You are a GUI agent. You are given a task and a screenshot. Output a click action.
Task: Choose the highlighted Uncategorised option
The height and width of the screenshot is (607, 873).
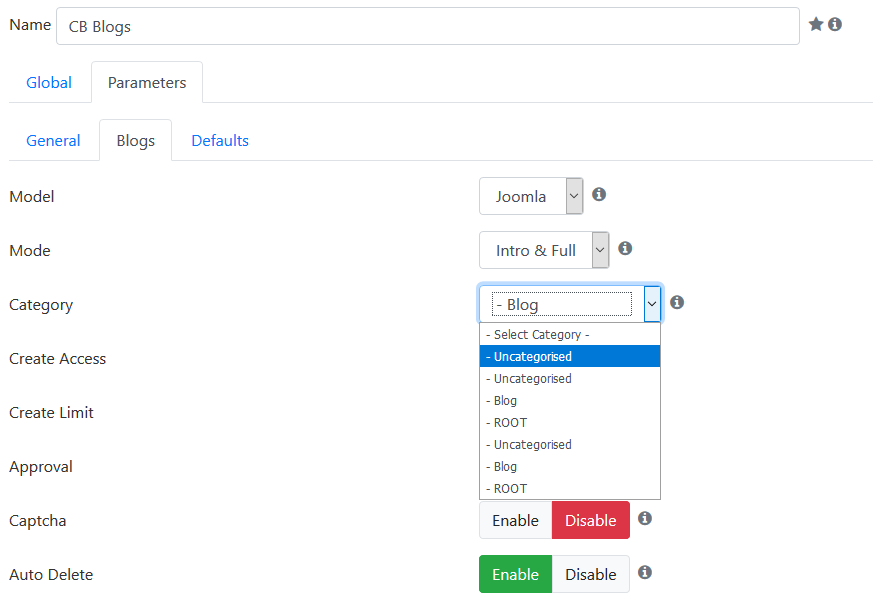[570, 356]
